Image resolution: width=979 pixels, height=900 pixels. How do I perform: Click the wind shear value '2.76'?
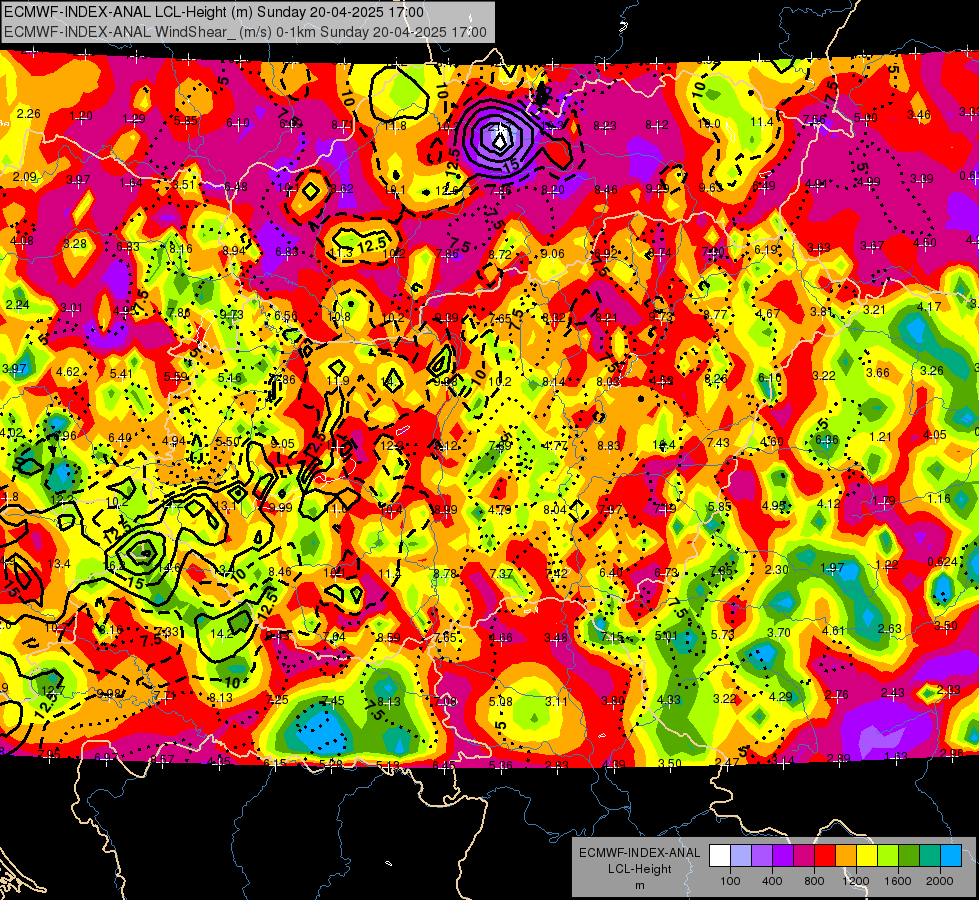pos(837,695)
